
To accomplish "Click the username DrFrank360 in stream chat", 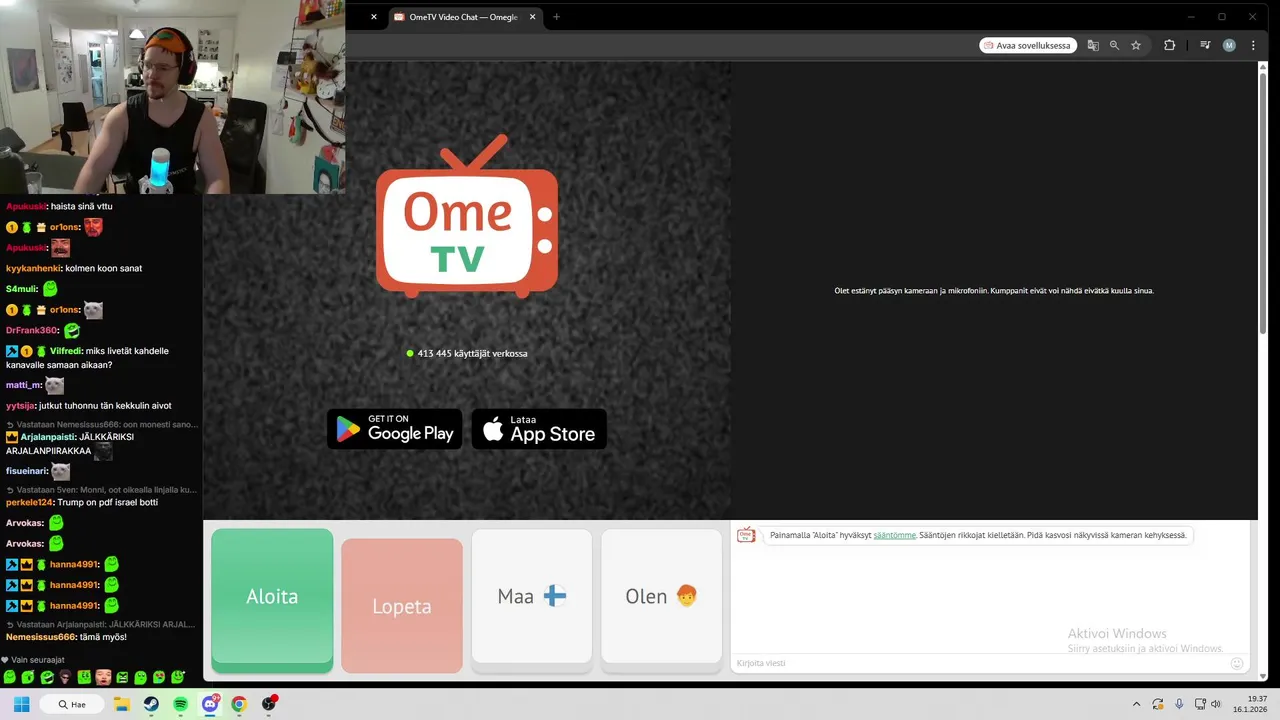I will pos(32,330).
